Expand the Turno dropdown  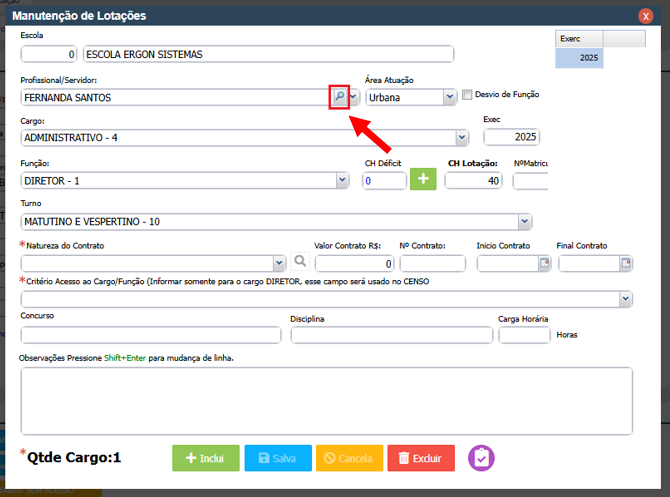(524, 221)
